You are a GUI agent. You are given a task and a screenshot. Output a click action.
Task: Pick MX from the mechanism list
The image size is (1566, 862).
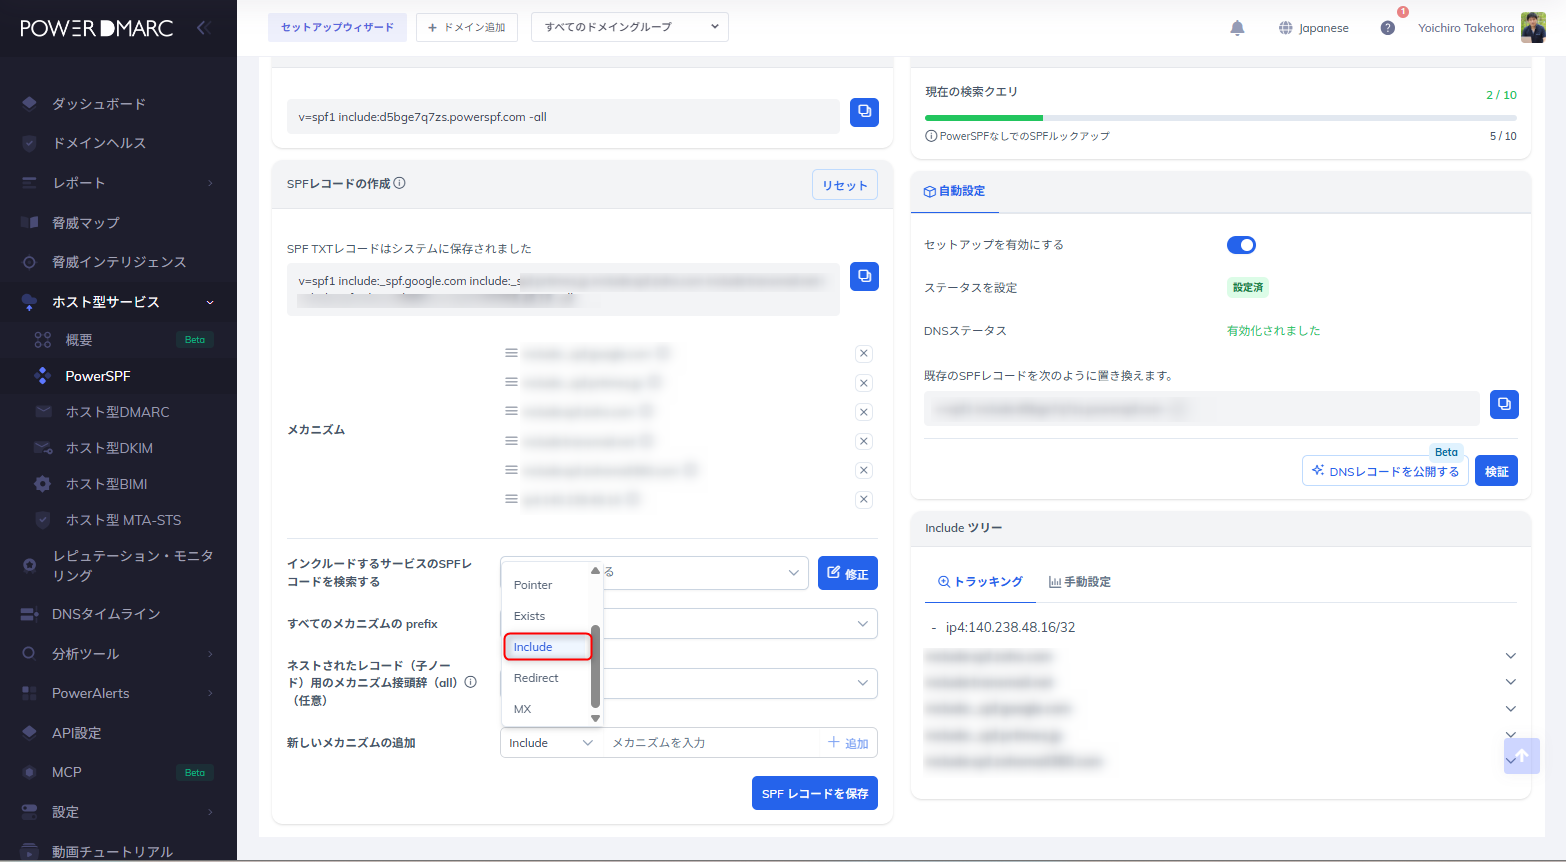[x=547, y=709]
